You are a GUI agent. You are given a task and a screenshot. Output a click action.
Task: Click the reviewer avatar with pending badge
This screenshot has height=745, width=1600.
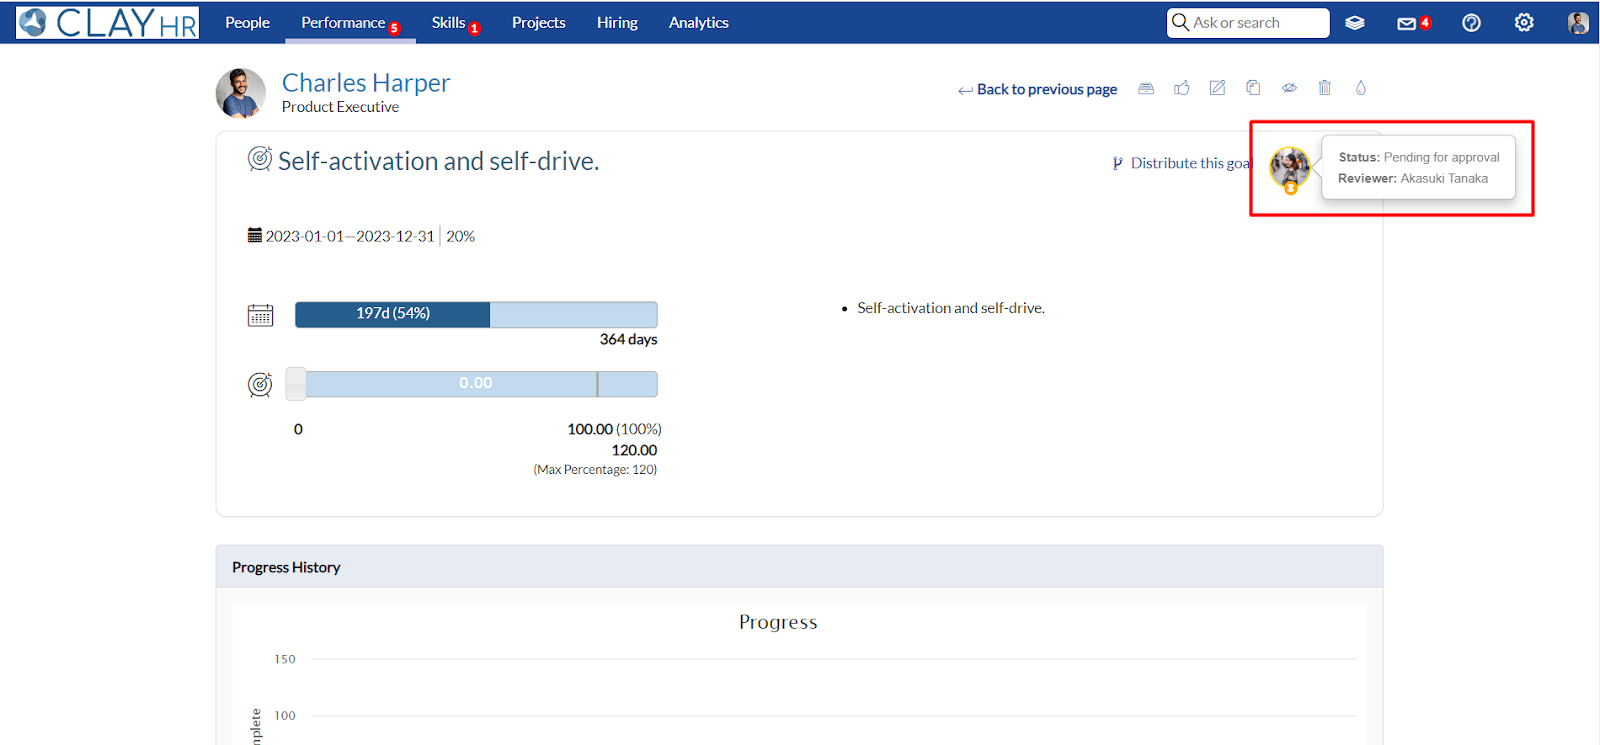pos(1290,169)
